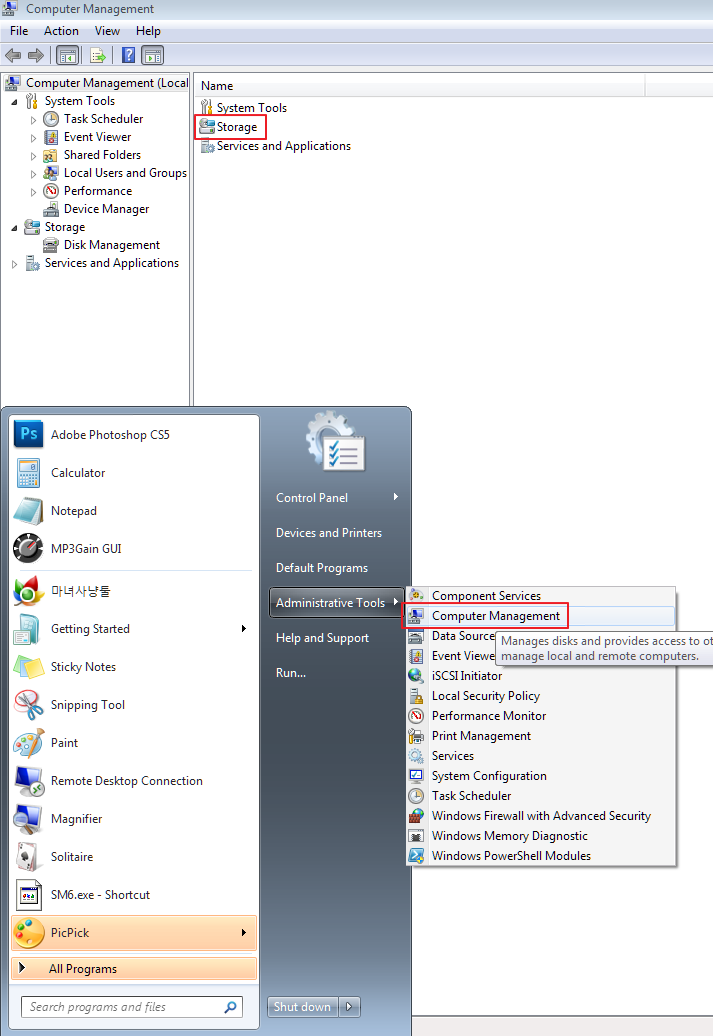Select Services and Applications in right pane
Viewport: 713px width, 1036px height.
click(x=283, y=146)
